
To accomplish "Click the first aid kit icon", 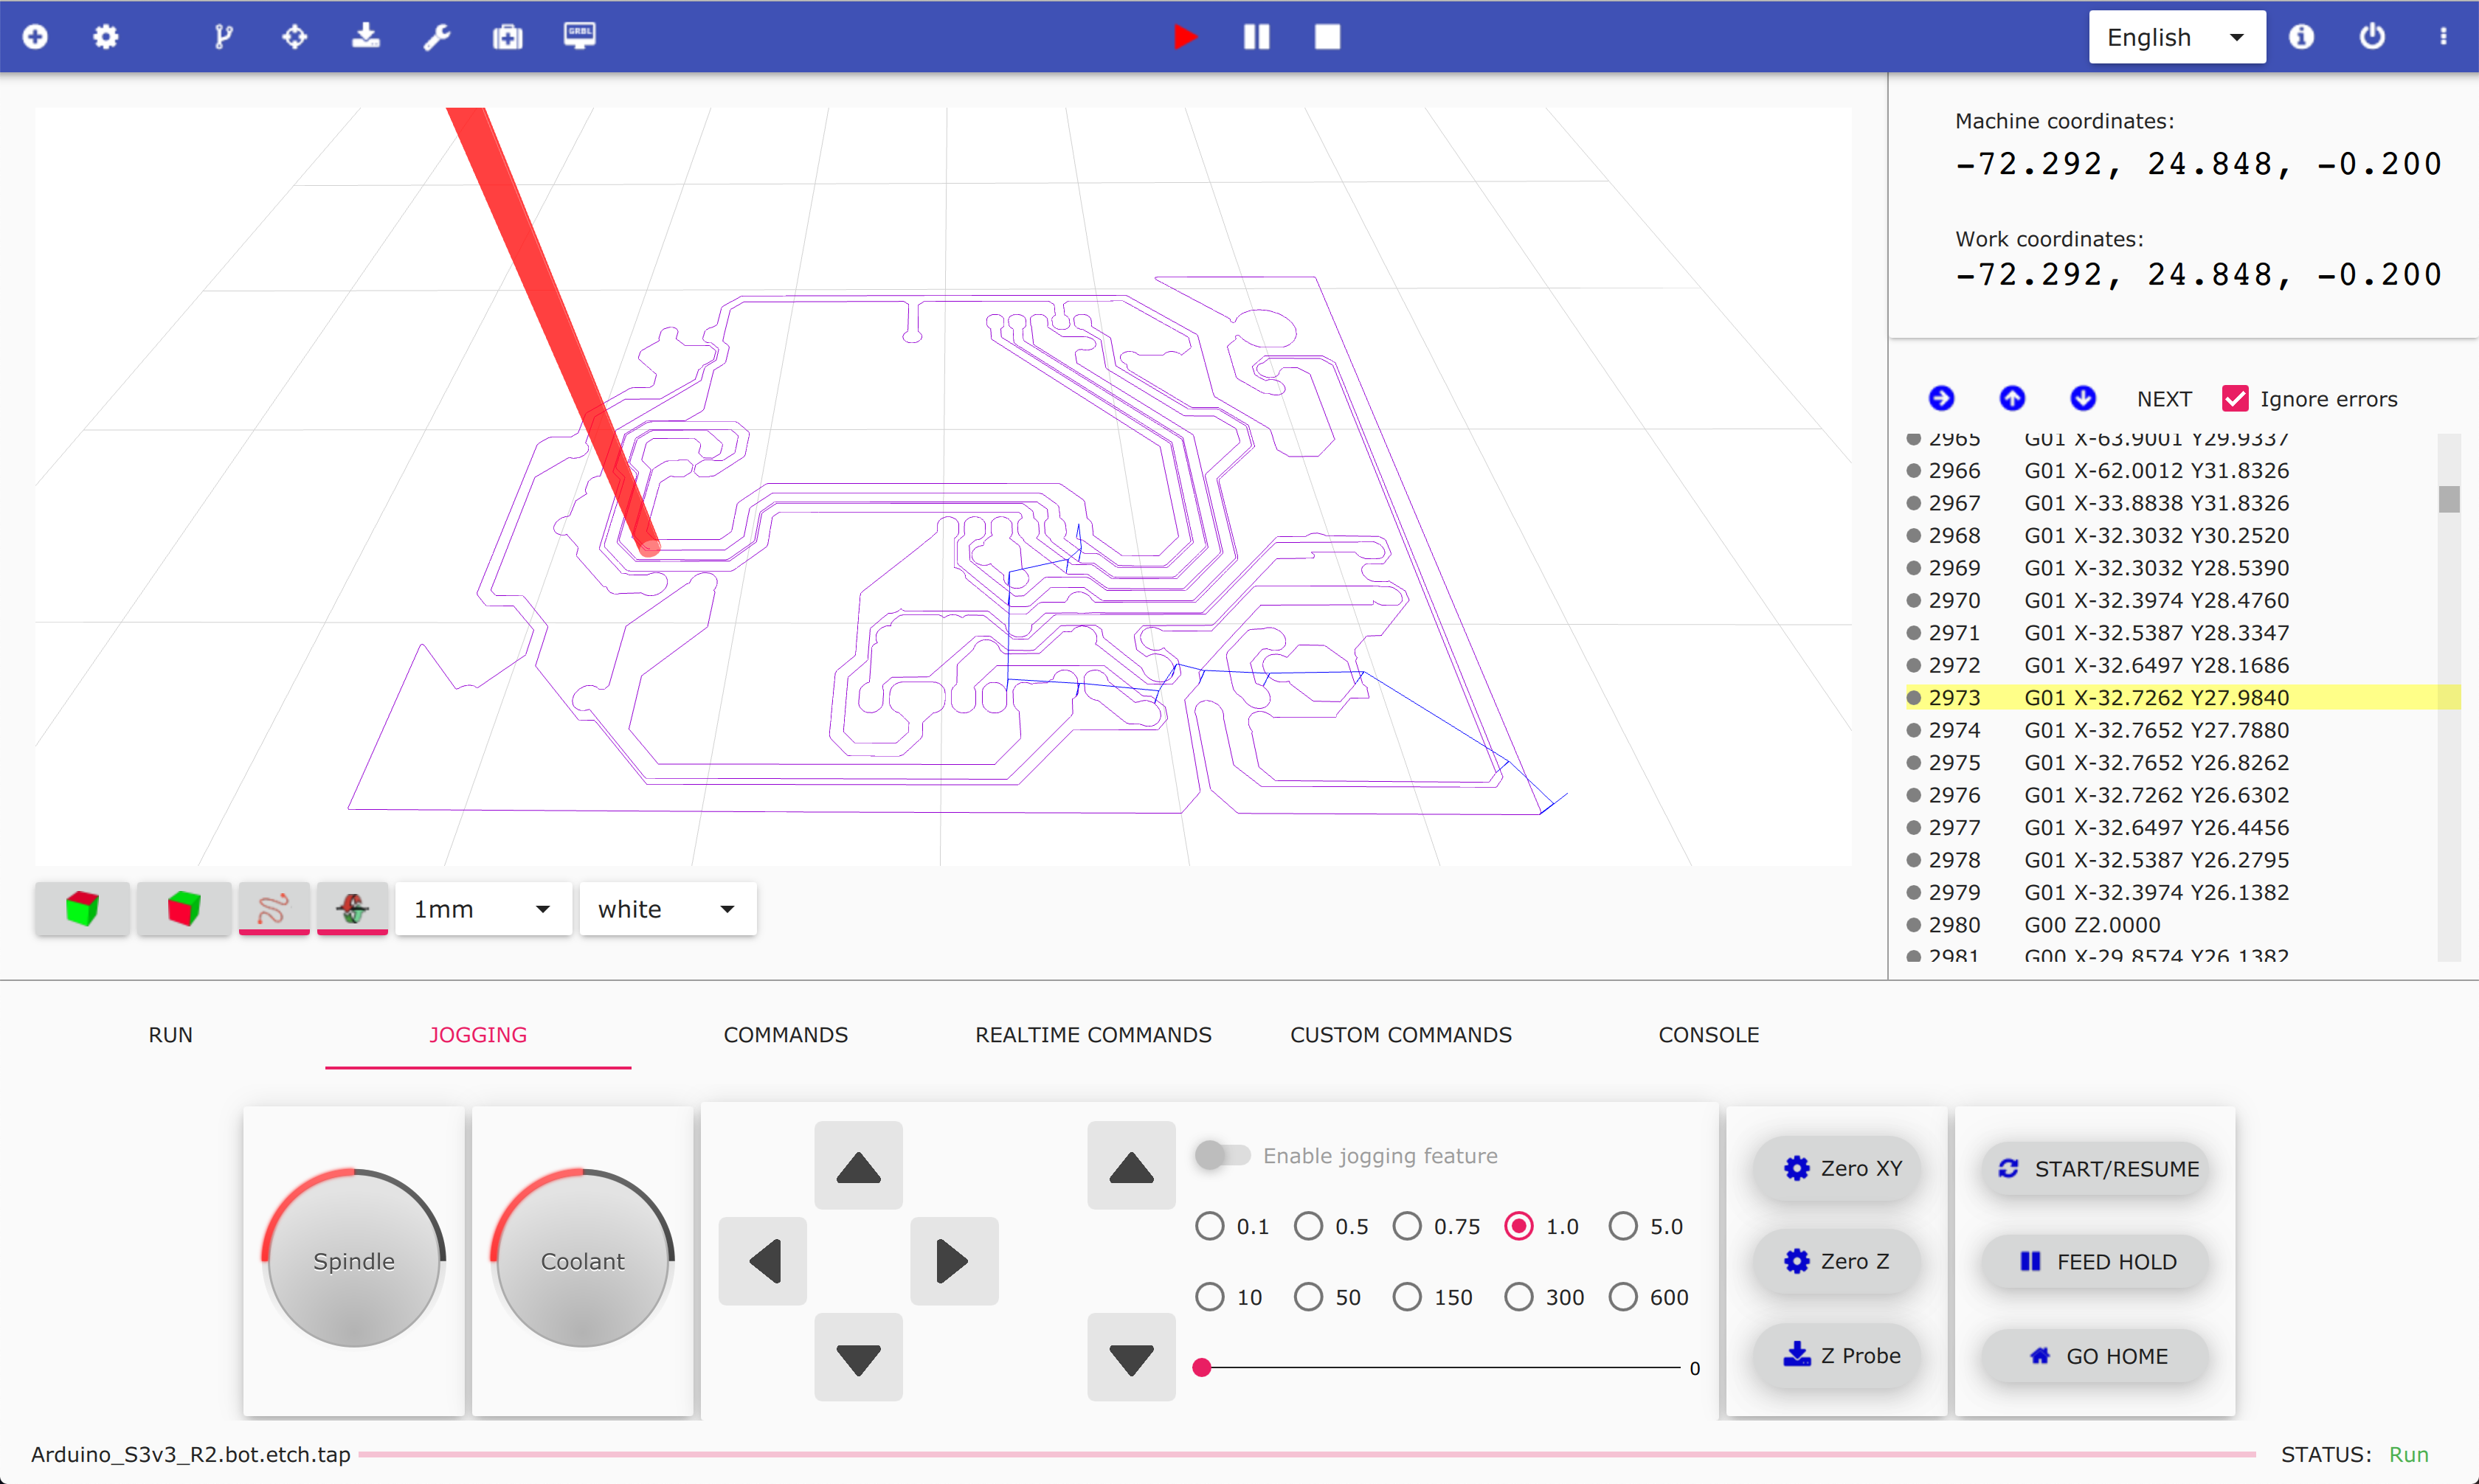I will [507, 37].
